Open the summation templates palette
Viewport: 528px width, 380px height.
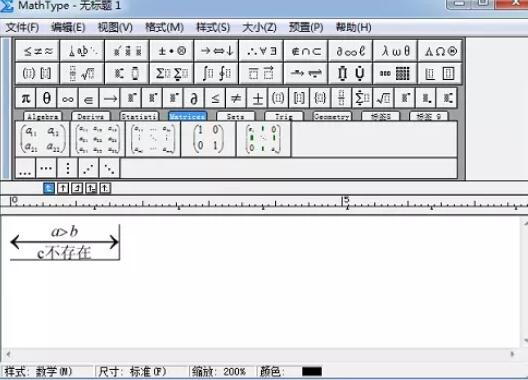[x=172, y=73]
